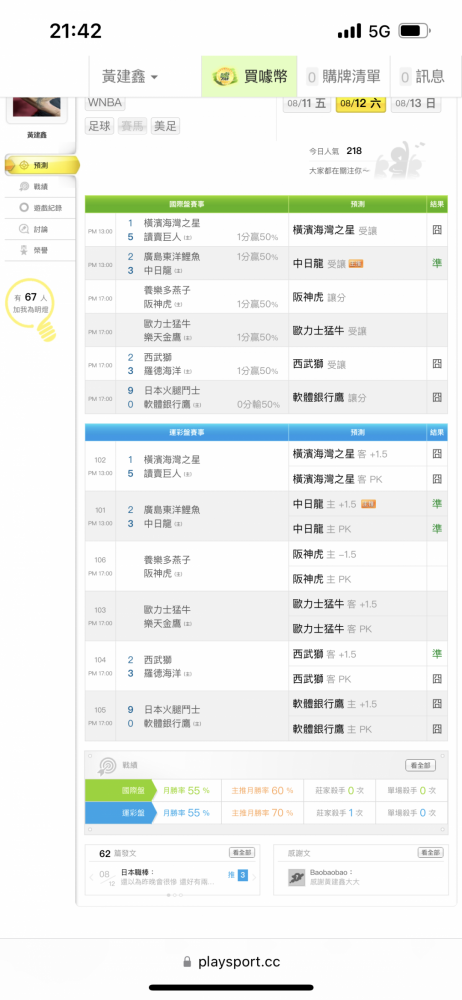
Task: Select the 美足 category tag
Action: pos(165,126)
